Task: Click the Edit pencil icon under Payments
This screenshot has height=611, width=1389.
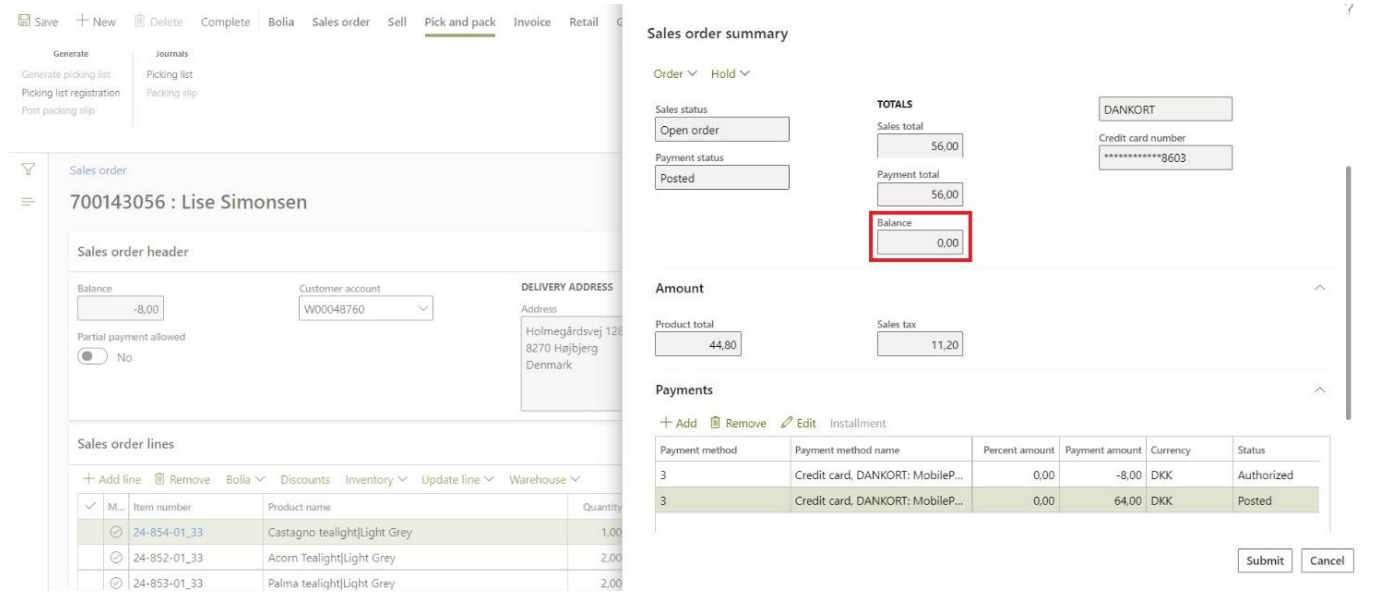Action: [x=787, y=423]
